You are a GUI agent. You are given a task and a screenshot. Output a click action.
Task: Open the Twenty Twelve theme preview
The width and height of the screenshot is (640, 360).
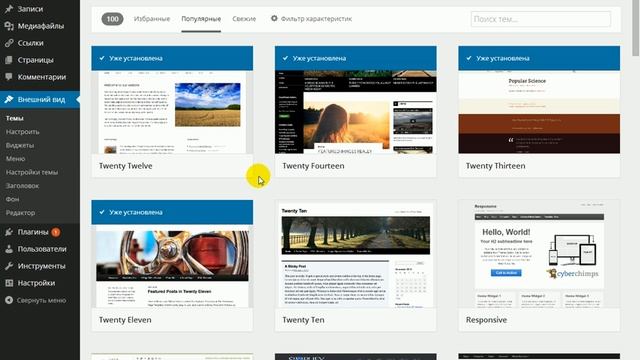coord(172,112)
